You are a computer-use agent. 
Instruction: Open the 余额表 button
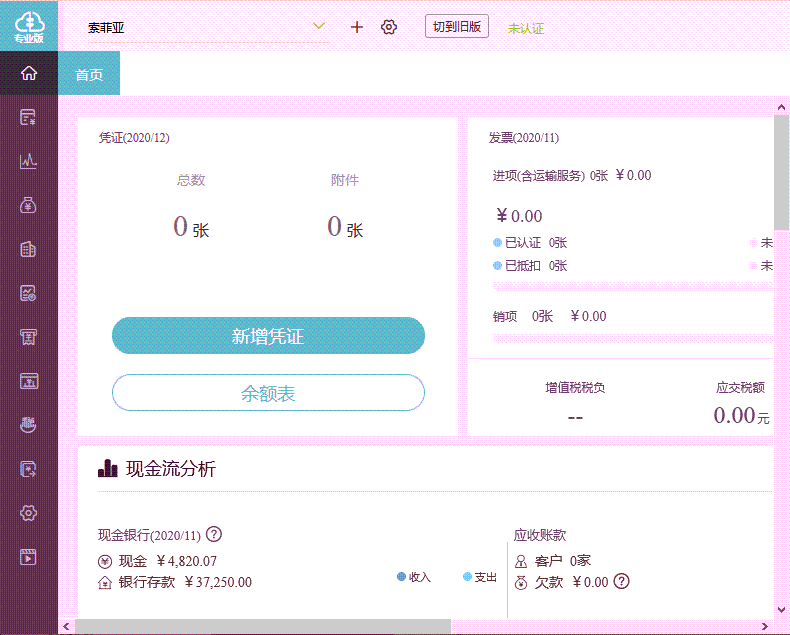[x=268, y=393]
